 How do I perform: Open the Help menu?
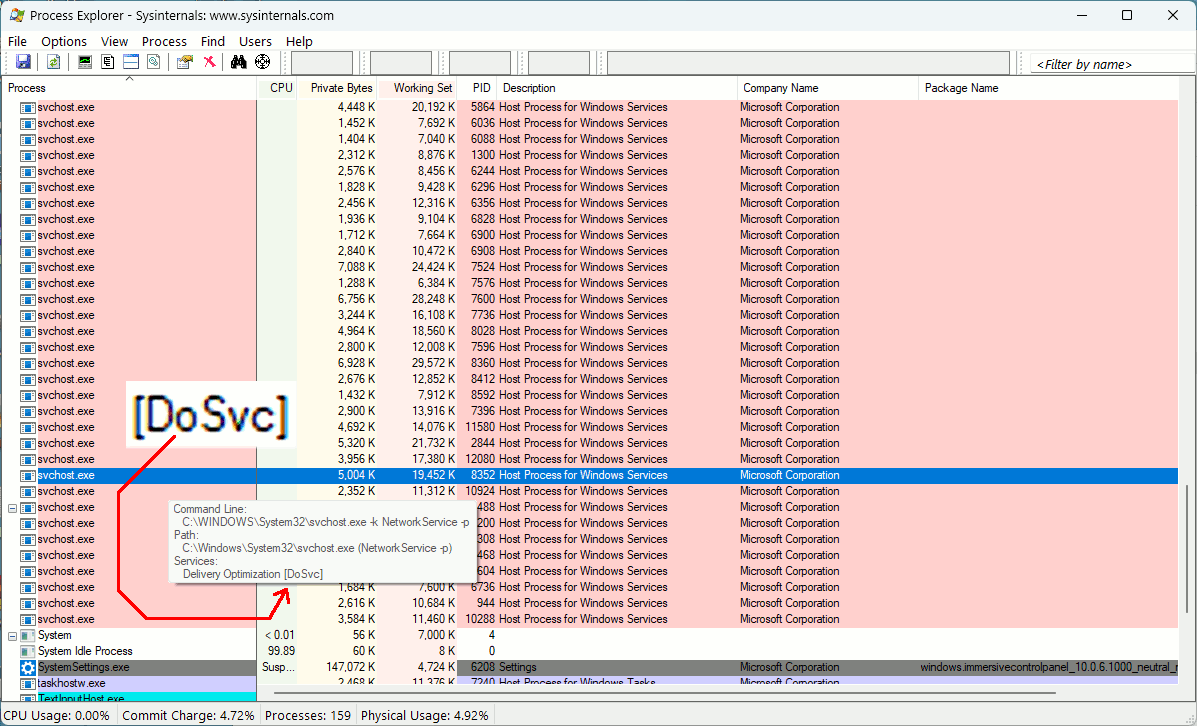click(299, 41)
